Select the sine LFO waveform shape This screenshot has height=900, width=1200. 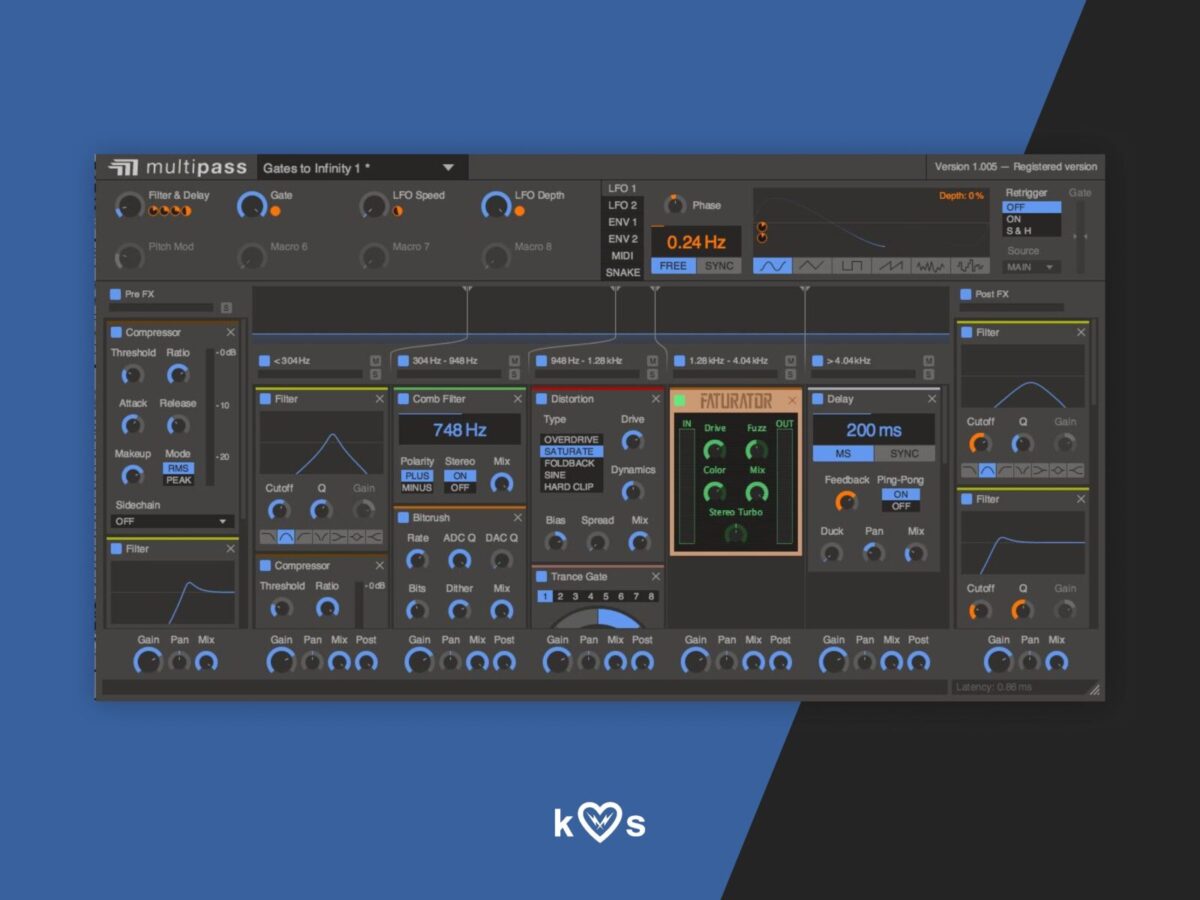(x=772, y=266)
